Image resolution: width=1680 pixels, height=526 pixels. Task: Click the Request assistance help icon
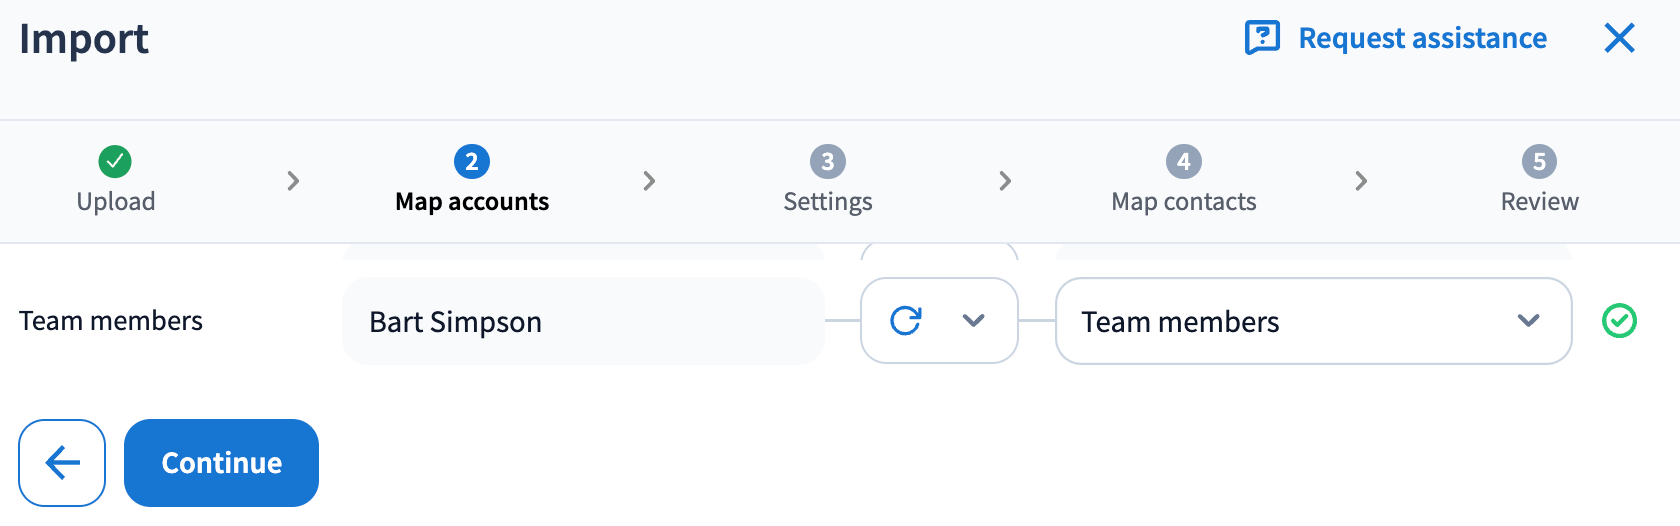[1262, 38]
